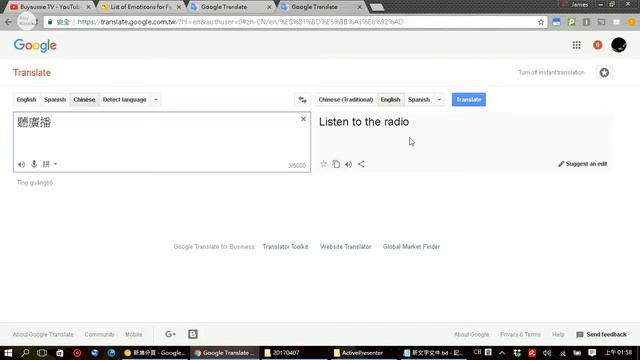Turn off instant translation
Viewport: 640px width, 360px height.
point(551,72)
